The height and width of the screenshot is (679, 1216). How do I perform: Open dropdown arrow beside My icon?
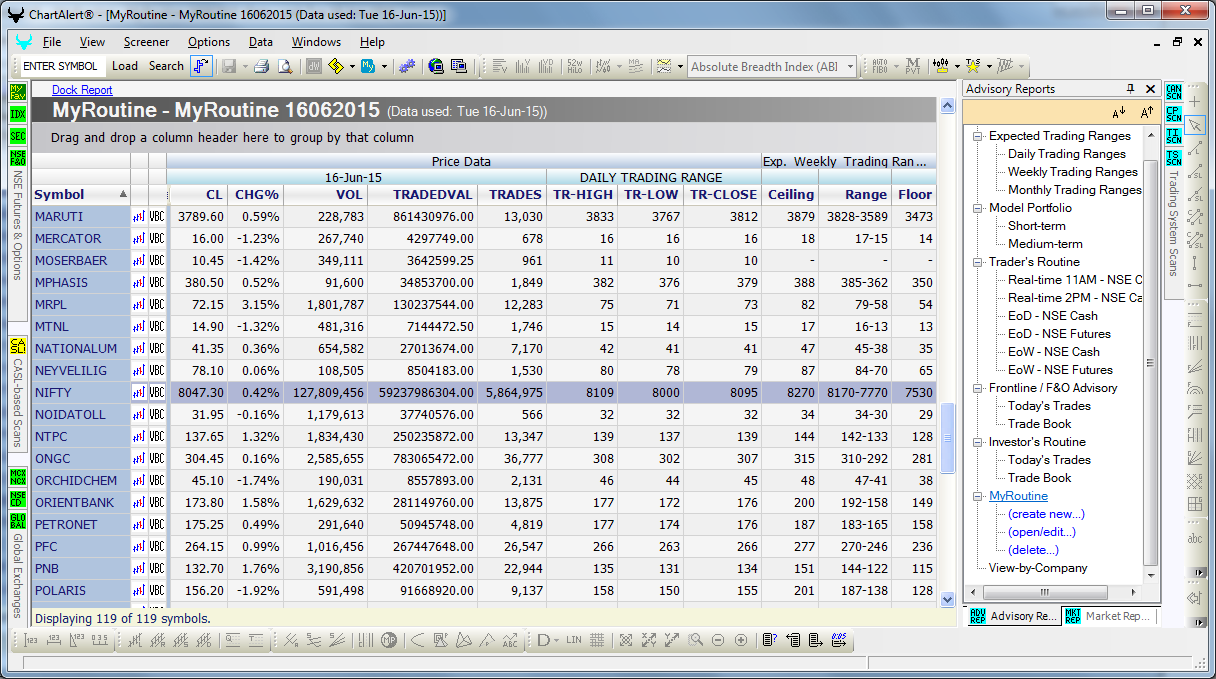click(384, 67)
